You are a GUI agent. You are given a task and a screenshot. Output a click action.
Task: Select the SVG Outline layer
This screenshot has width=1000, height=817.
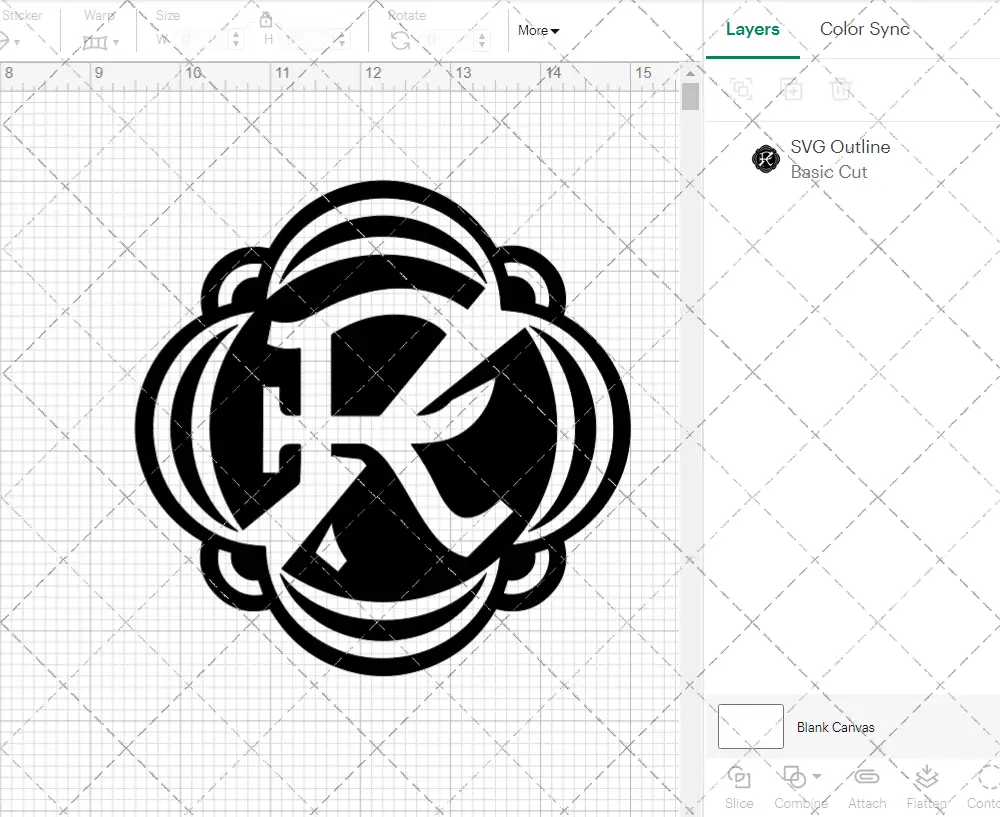[x=840, y=158]
